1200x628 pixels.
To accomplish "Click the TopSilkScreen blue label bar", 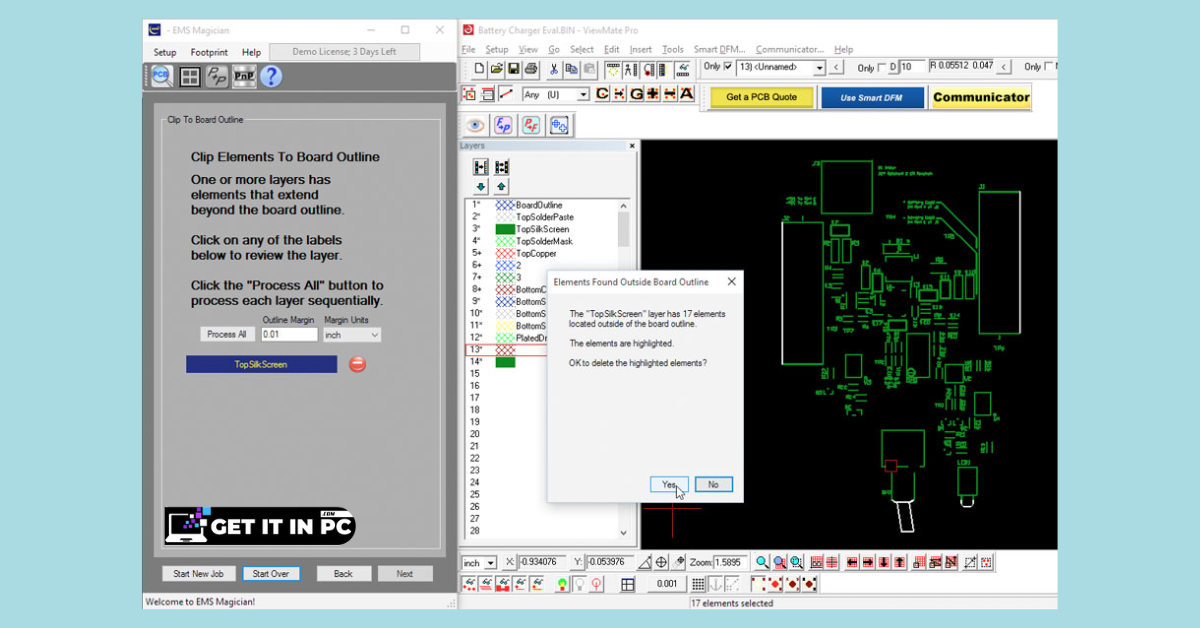I will point(261,364).
